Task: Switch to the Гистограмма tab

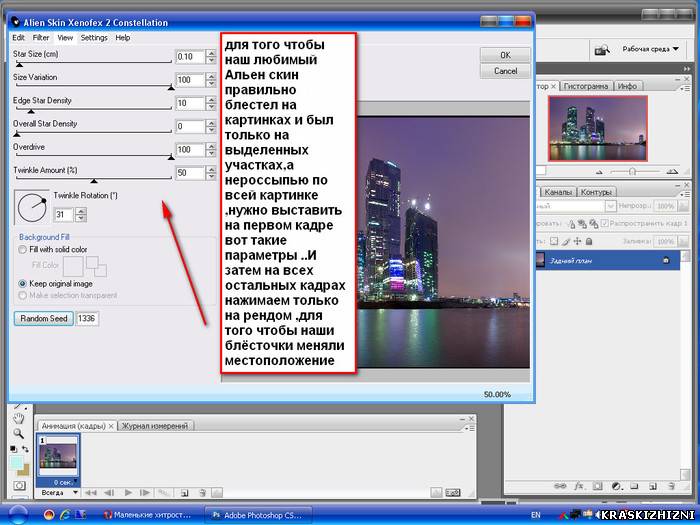Action: pyautogui.click(x=586, y=86)
